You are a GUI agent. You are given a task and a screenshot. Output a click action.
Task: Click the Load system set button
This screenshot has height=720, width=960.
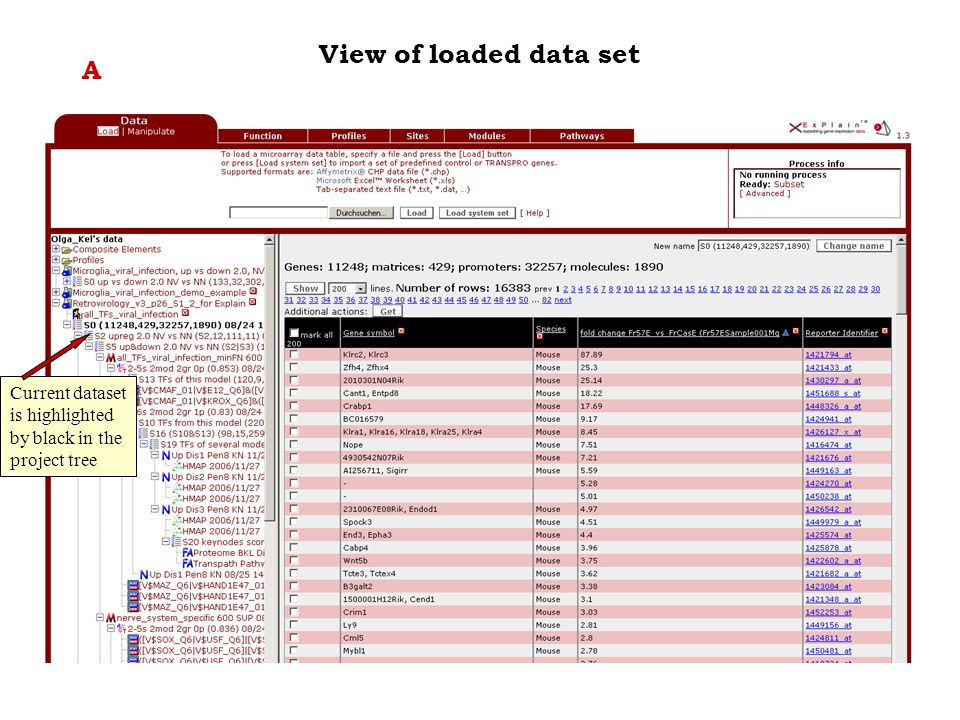pyautogui.click(x=477, y=213)
